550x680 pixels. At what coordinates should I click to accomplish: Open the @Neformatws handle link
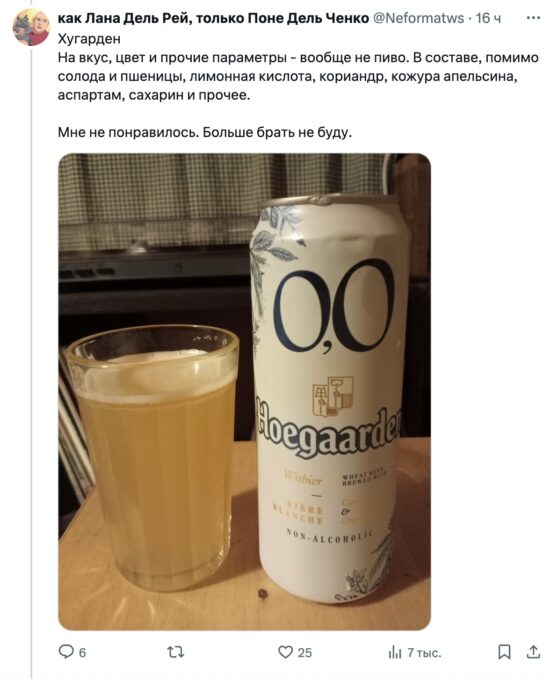(419, 18)
